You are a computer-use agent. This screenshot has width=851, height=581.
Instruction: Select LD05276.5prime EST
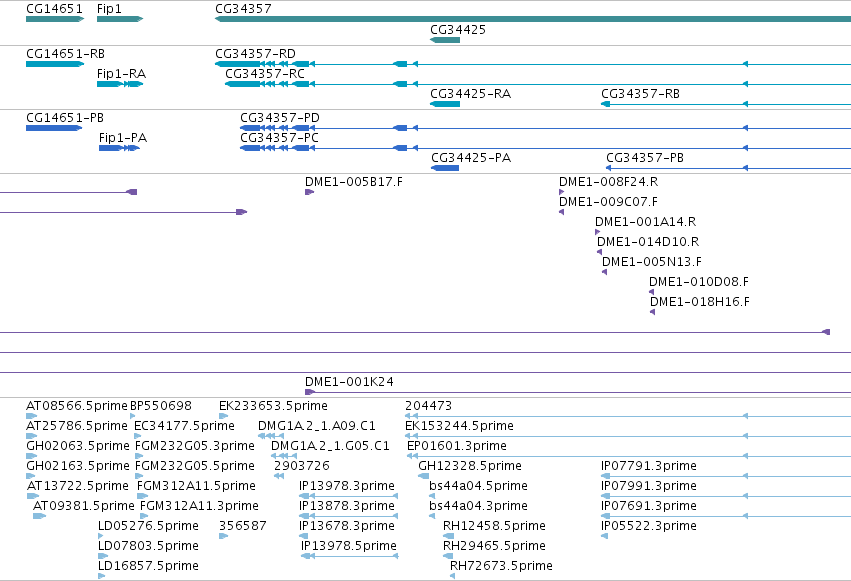pos(100,537)
